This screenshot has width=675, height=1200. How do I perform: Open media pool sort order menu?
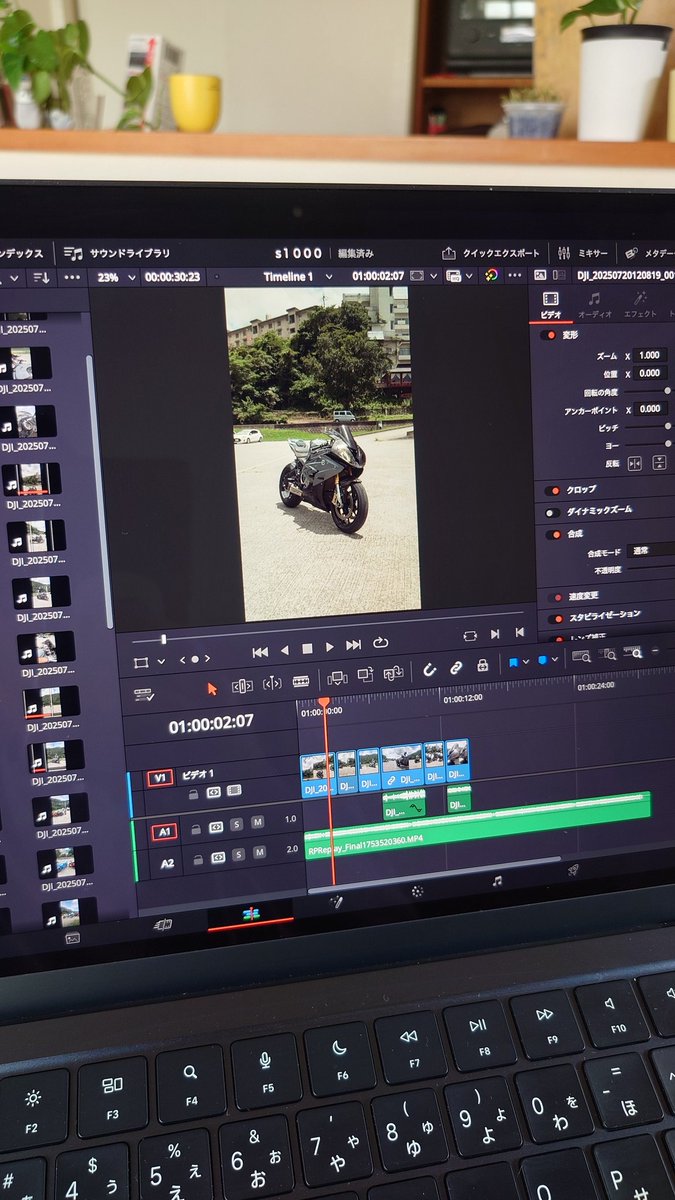point(41,277)
